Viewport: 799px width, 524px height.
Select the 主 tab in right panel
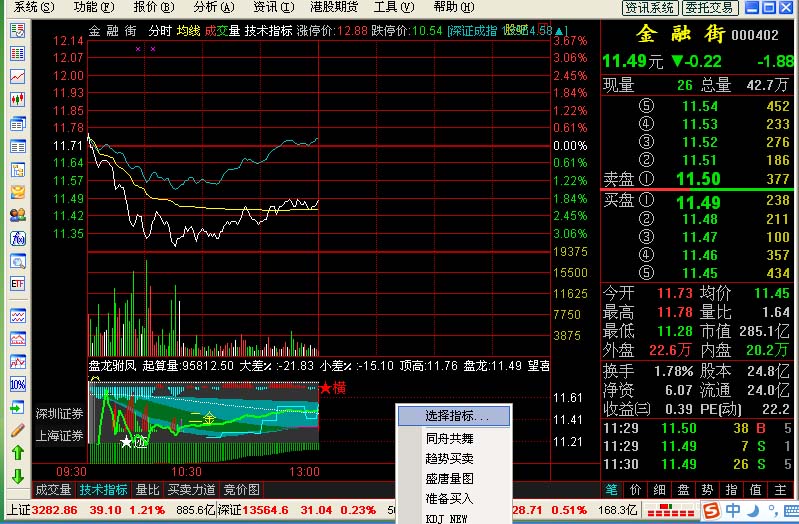(780, 490)
